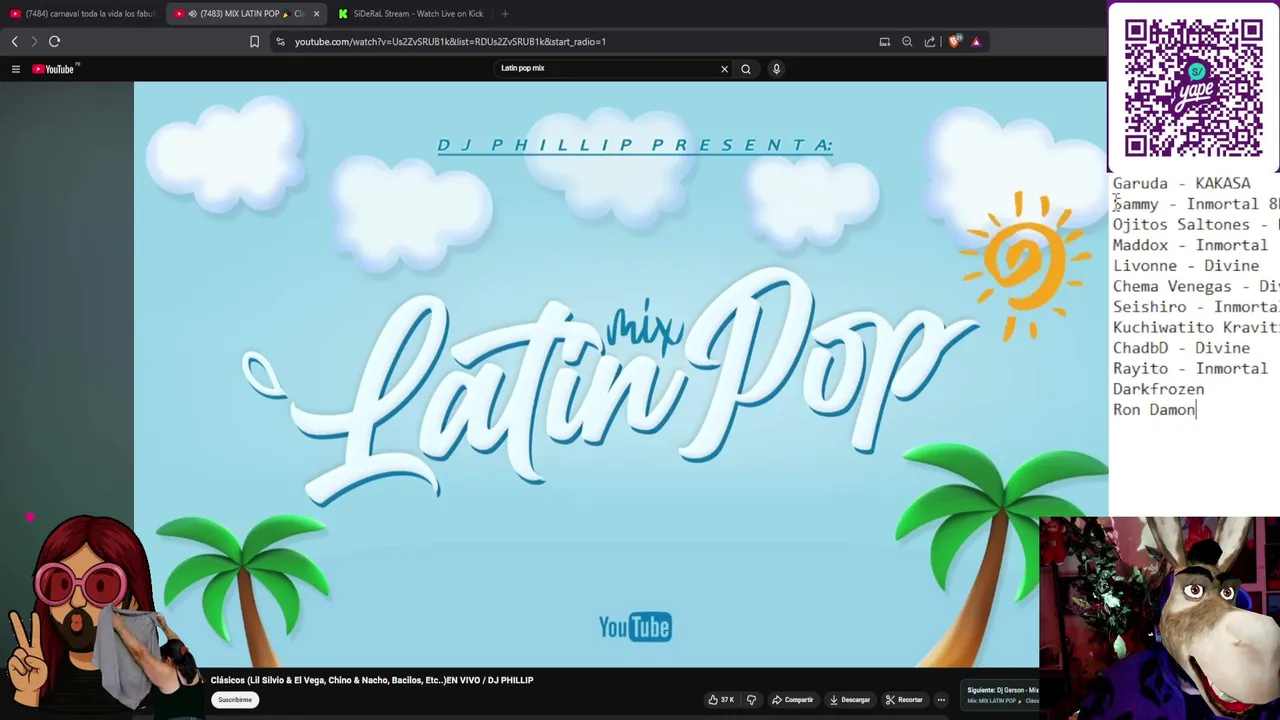Bookmark this page icon
The width and height of the screenshot is (1280, 720).
254,41
